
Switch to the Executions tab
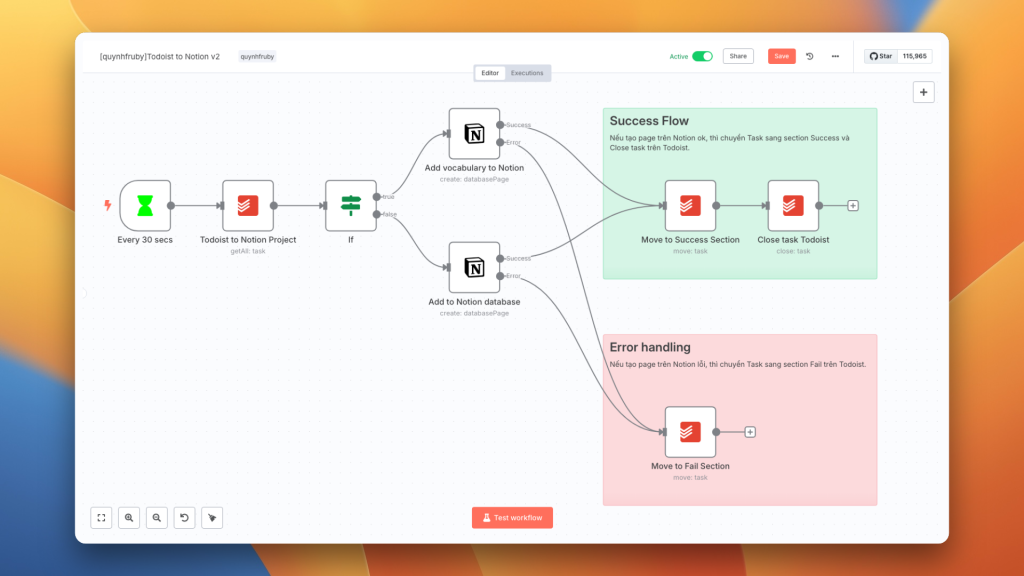click(527, 73)
